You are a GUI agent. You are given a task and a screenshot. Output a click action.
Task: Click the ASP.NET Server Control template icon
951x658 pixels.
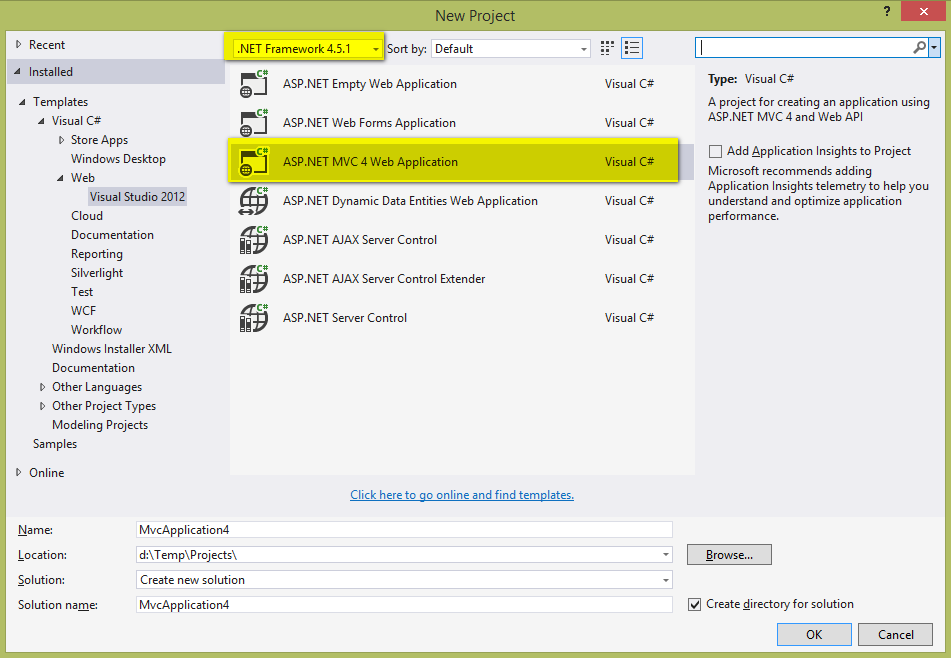point(254,318)
